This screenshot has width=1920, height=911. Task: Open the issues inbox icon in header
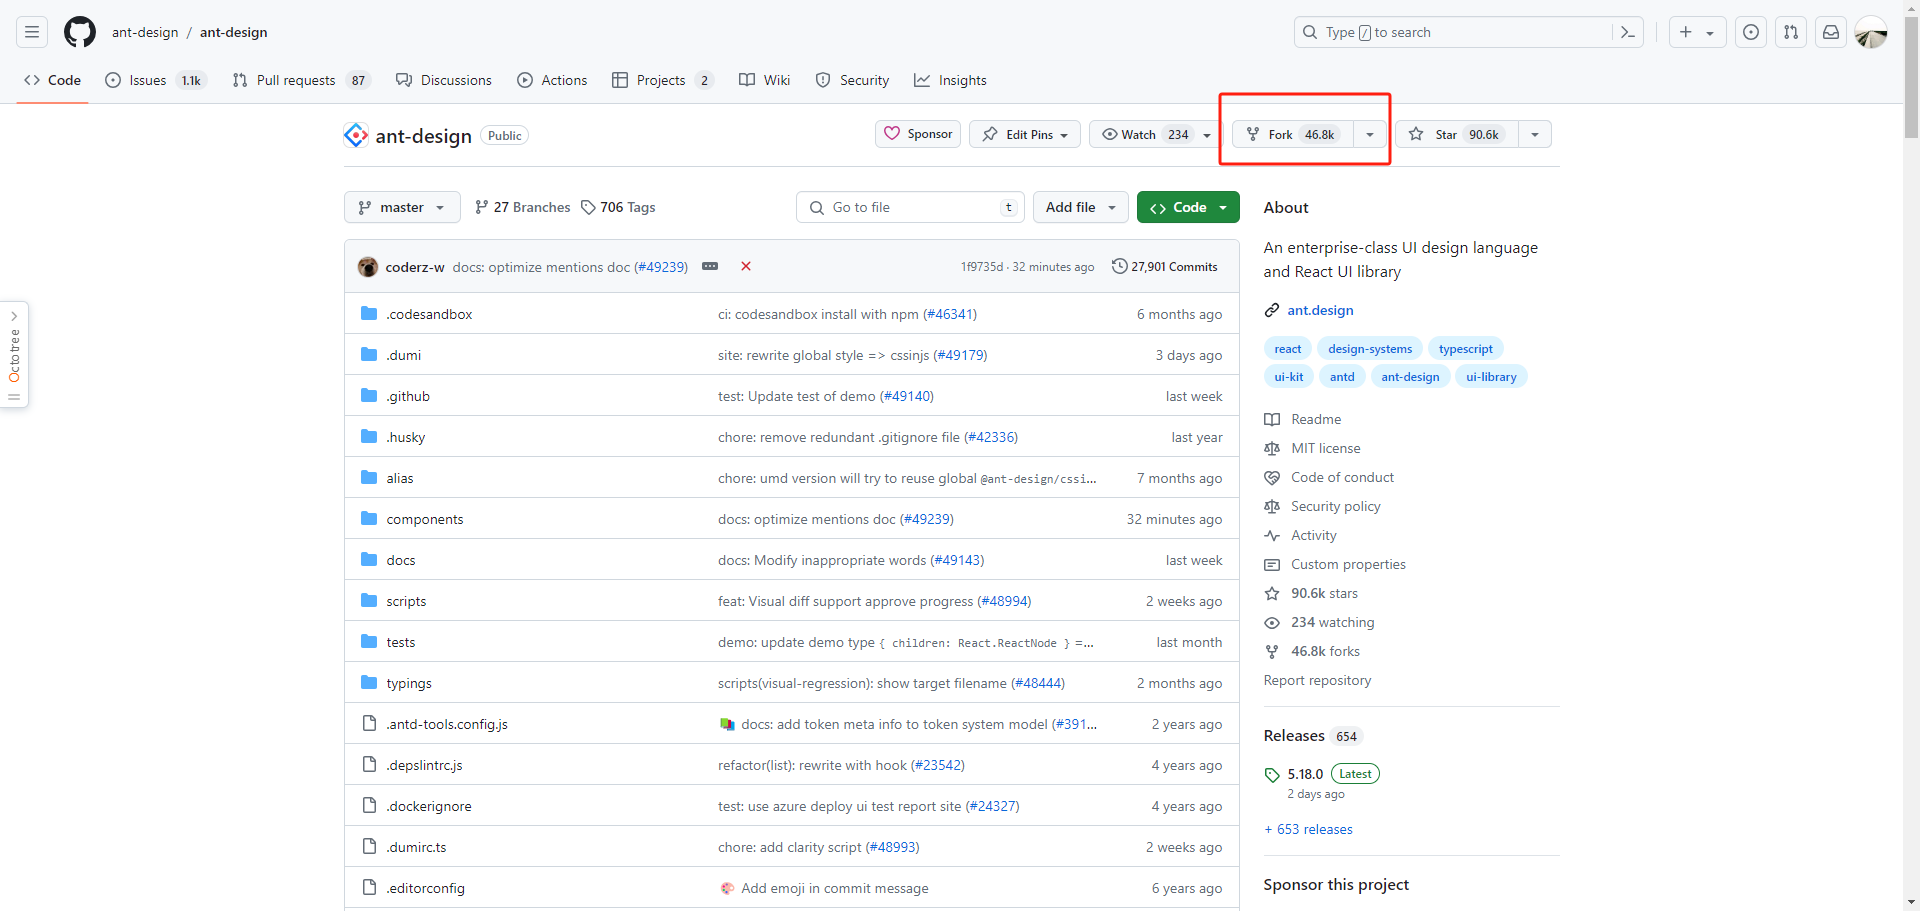coord(1751,32)
